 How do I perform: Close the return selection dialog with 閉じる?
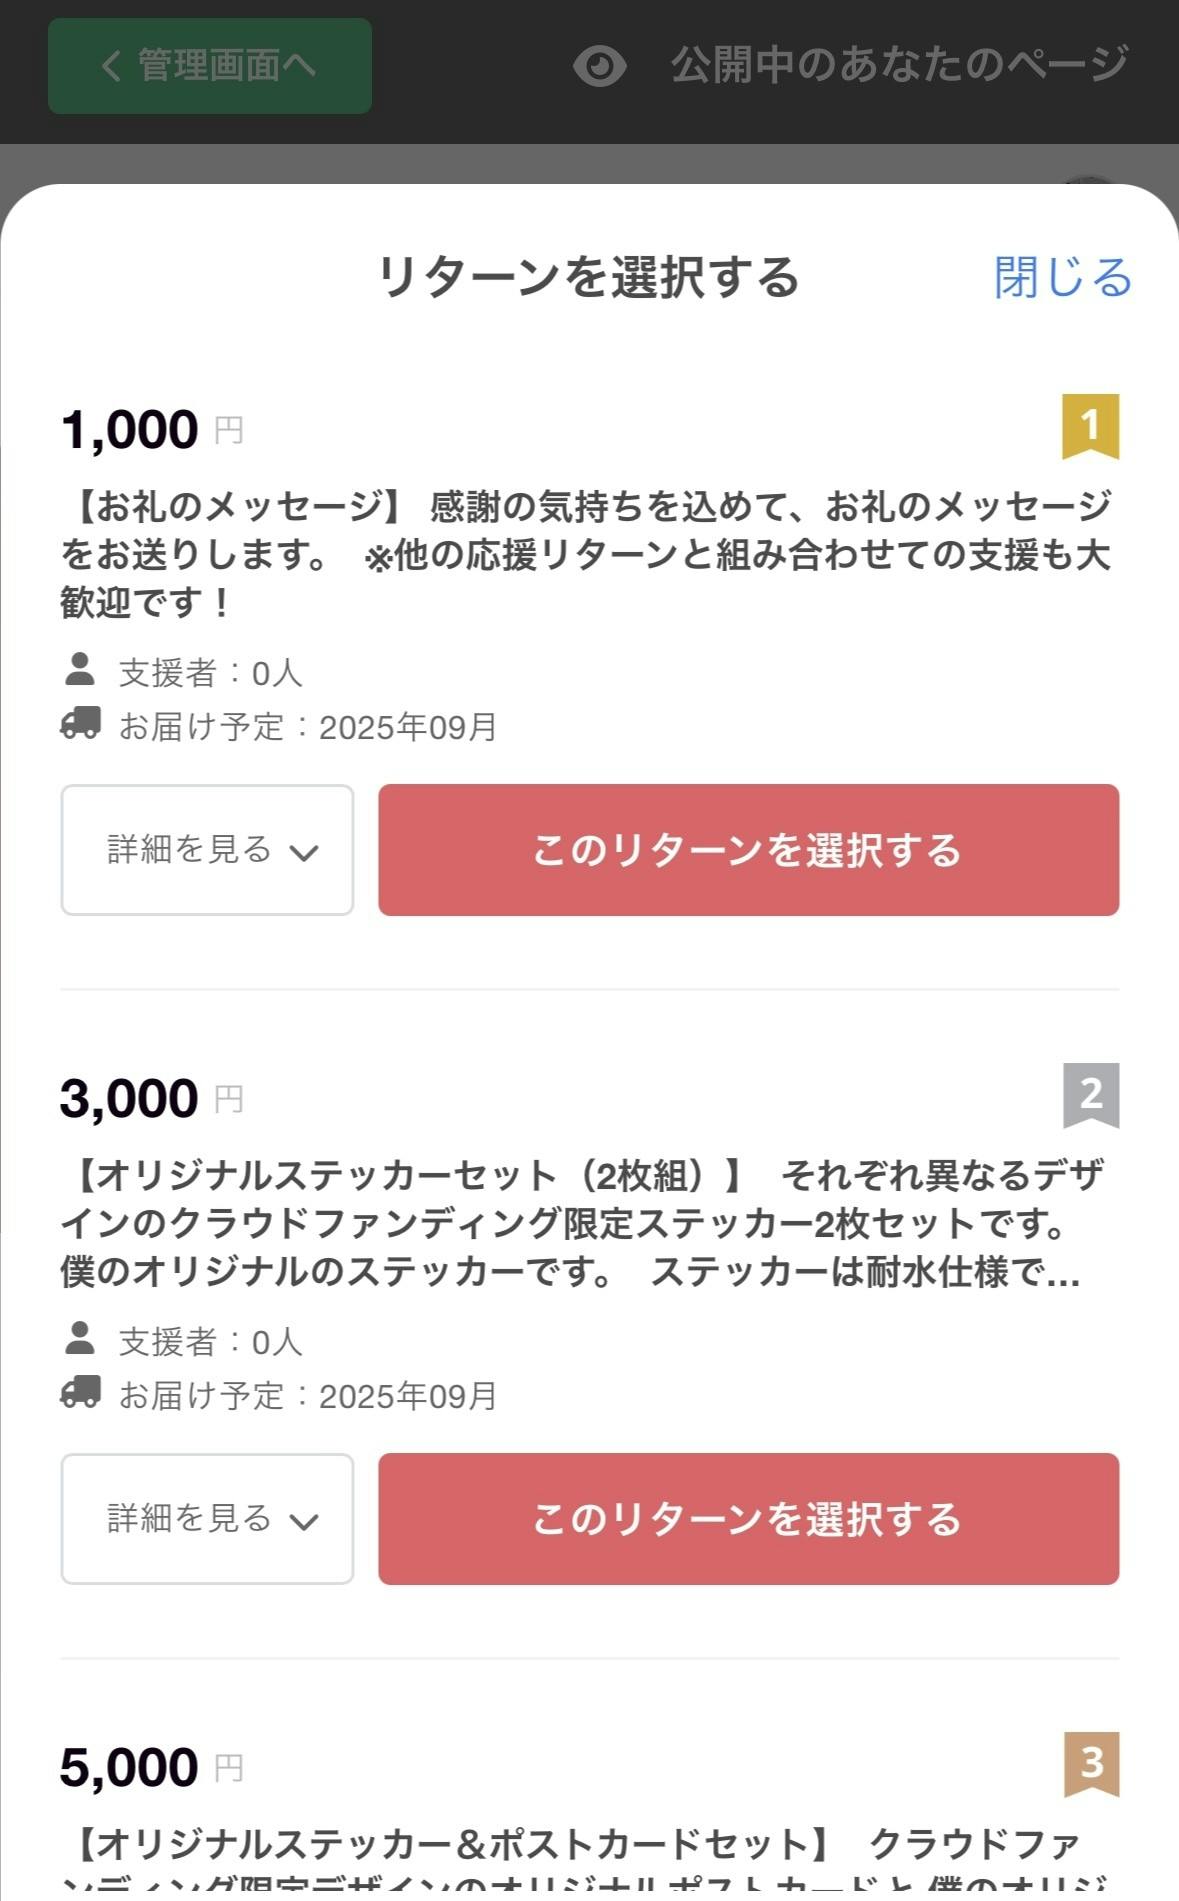click(1062, 277)
